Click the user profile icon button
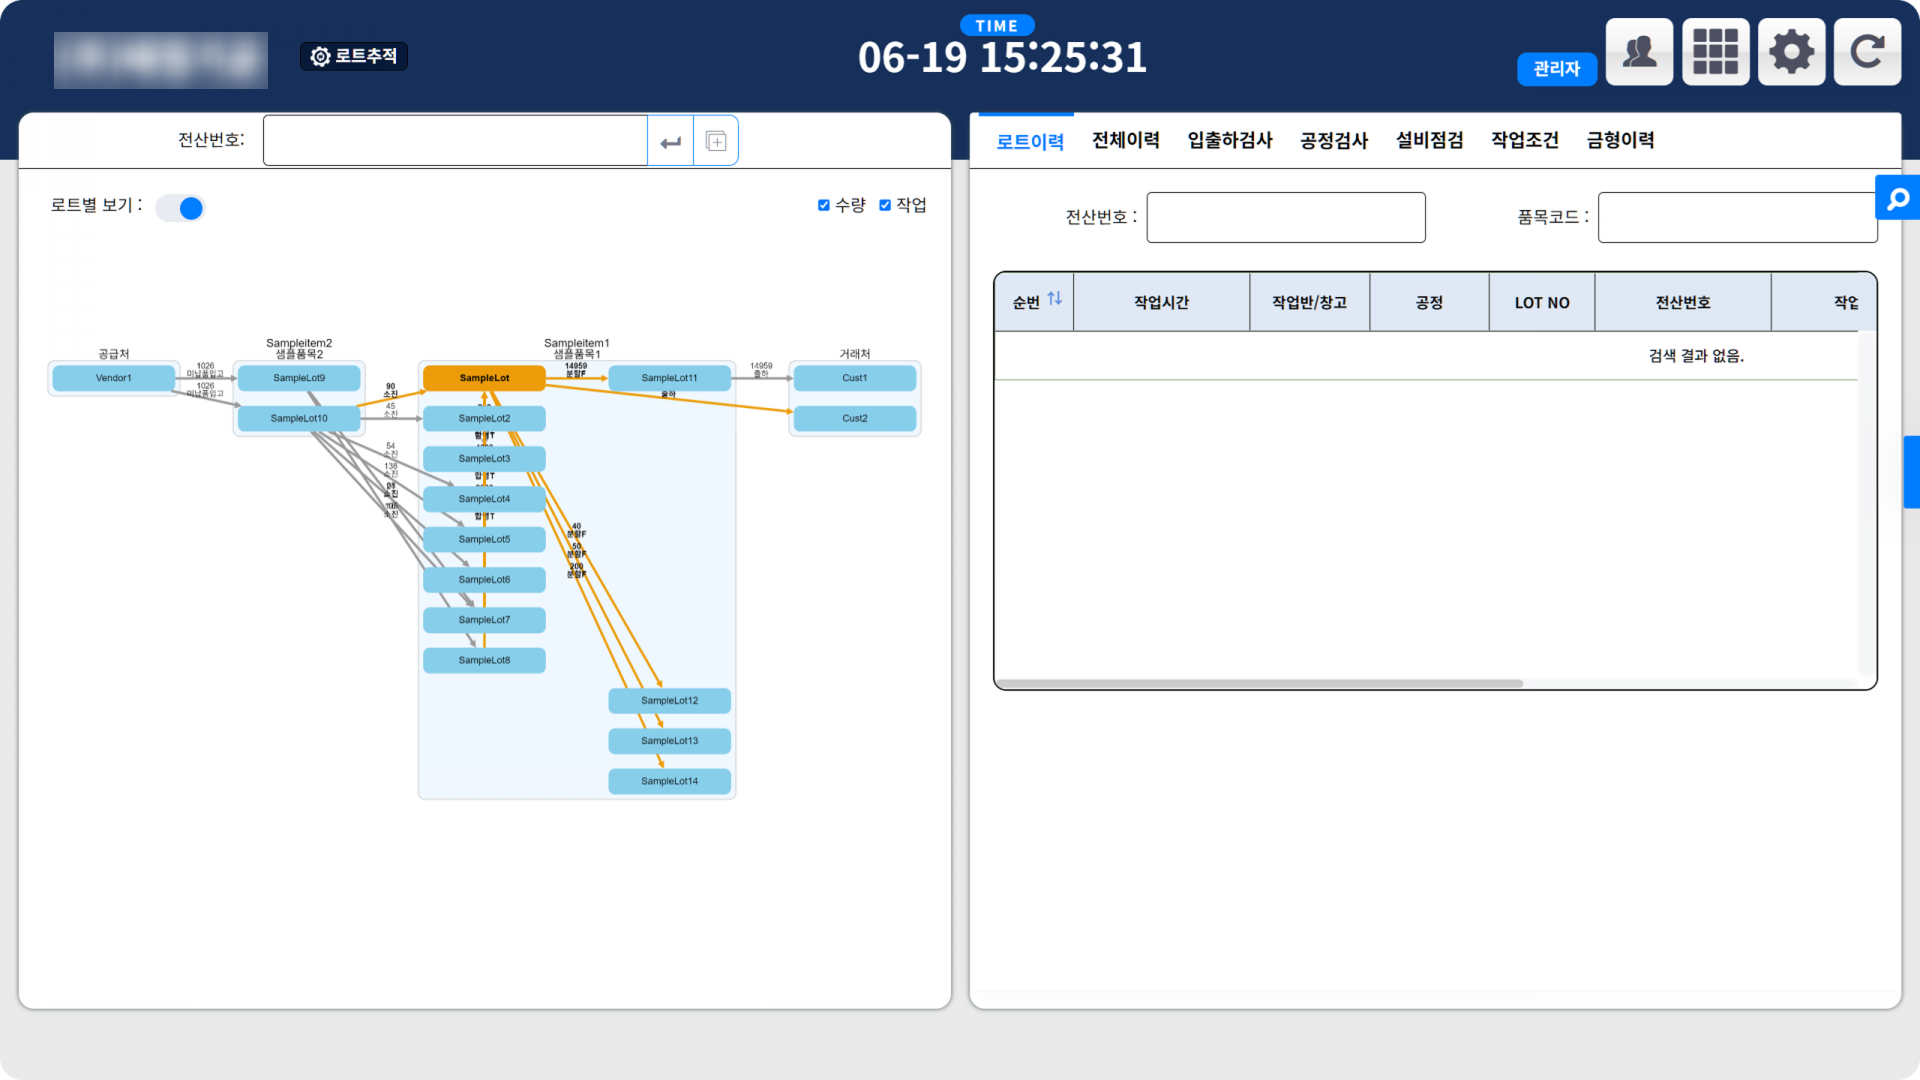The image size is (1920, 1080). (x=1639, y=52)
